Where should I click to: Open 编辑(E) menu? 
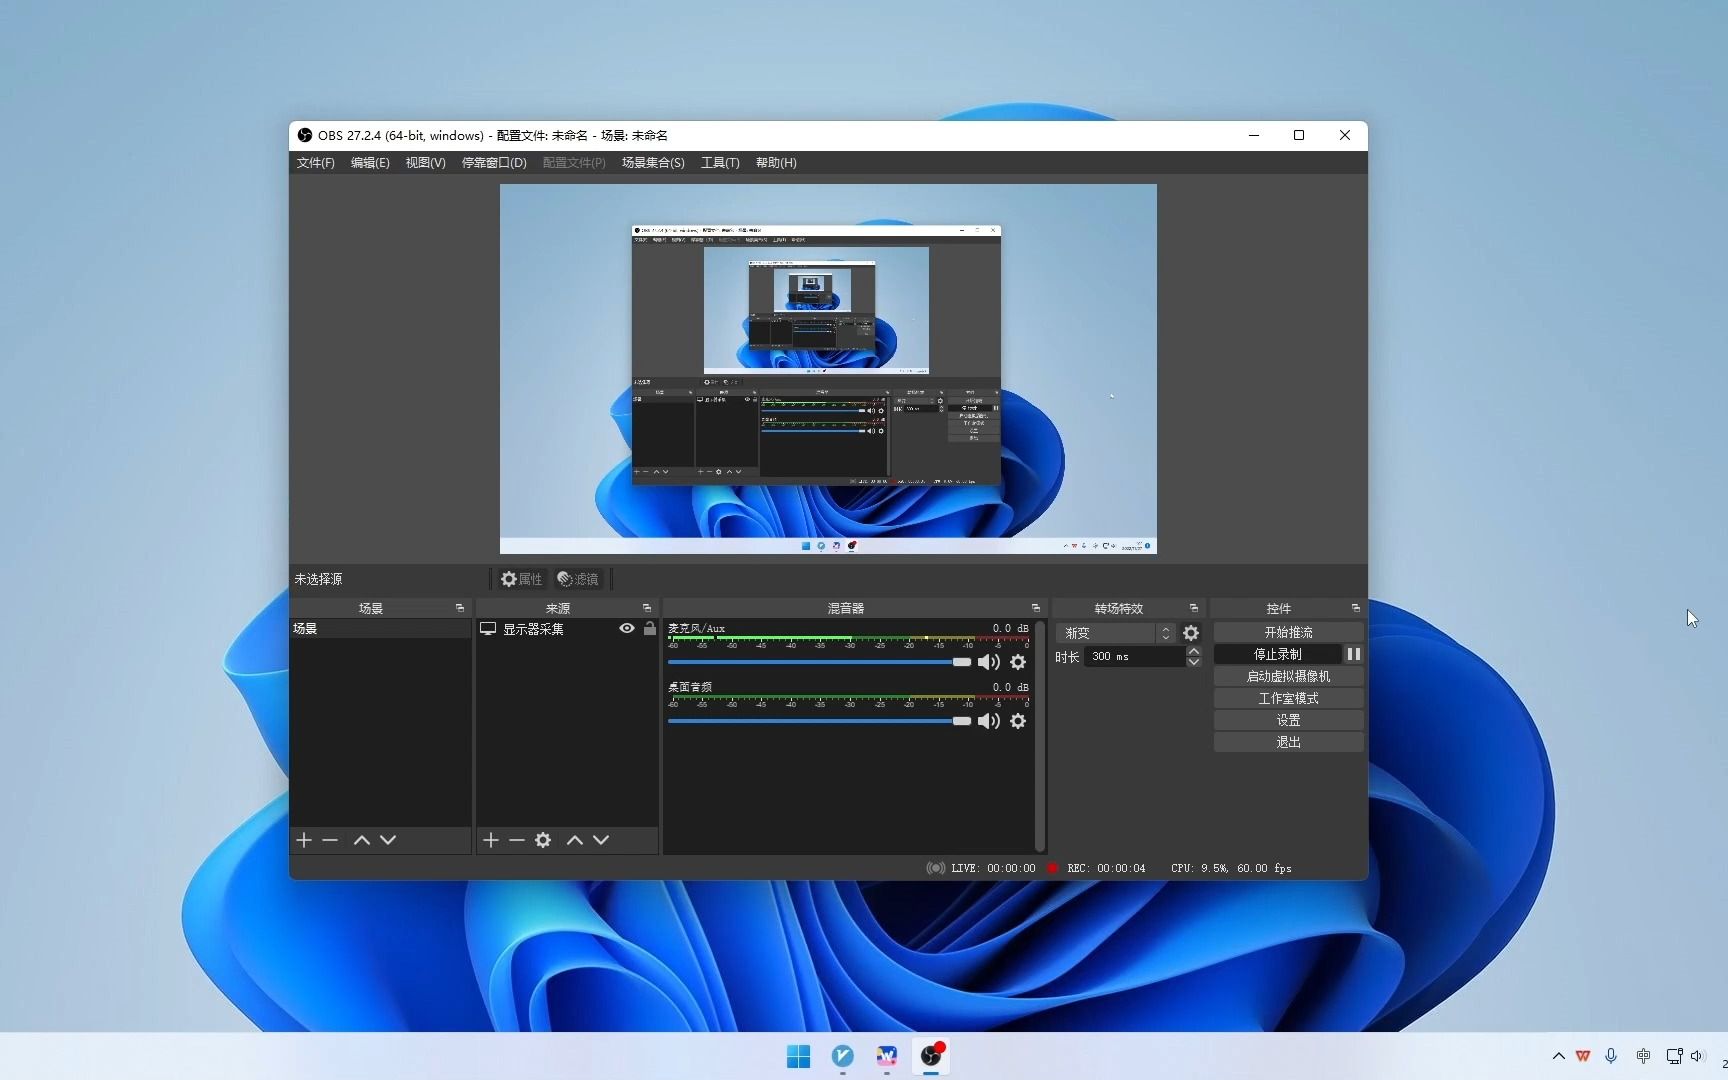(370, 163)
